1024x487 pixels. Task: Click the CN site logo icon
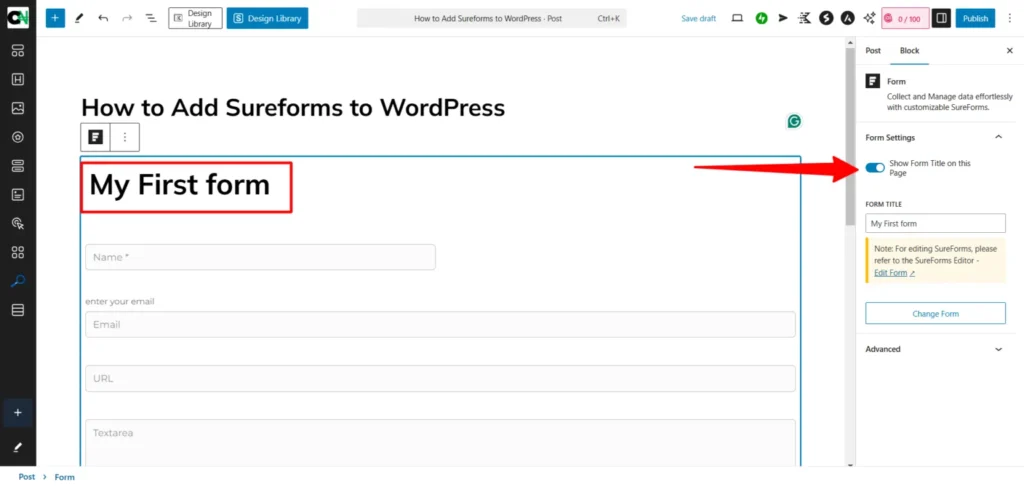point(18,18)
